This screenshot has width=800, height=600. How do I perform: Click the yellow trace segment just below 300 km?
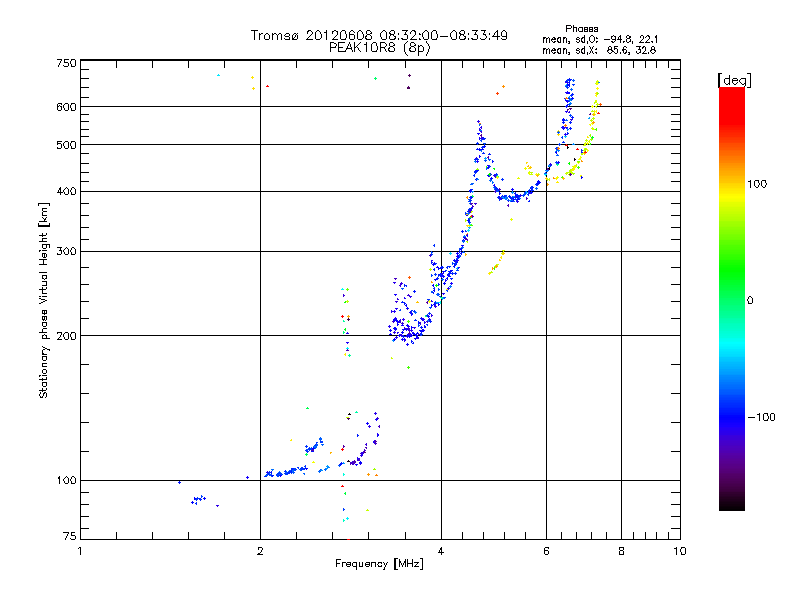(496, 263)
